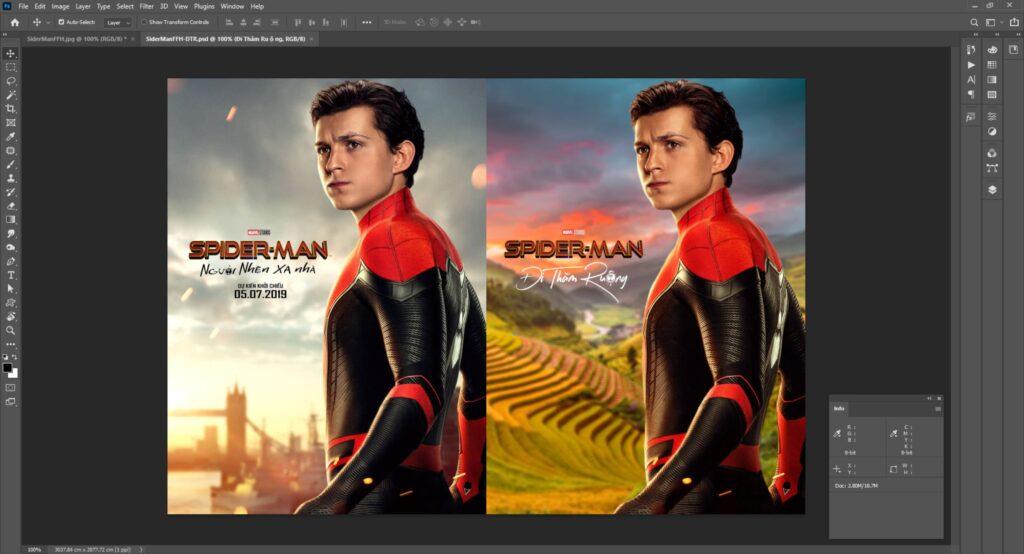Toggle Quick Mask mode icon
This screenshot has width=1024, height=554.
click(11, 387)
